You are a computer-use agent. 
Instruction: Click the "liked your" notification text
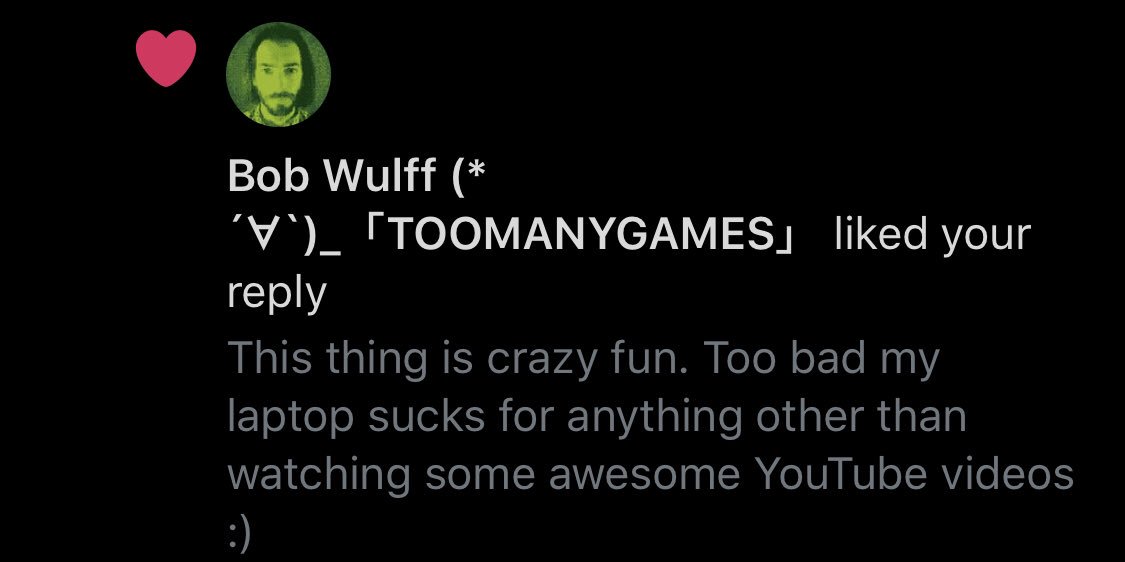click(x=933, y=235)
